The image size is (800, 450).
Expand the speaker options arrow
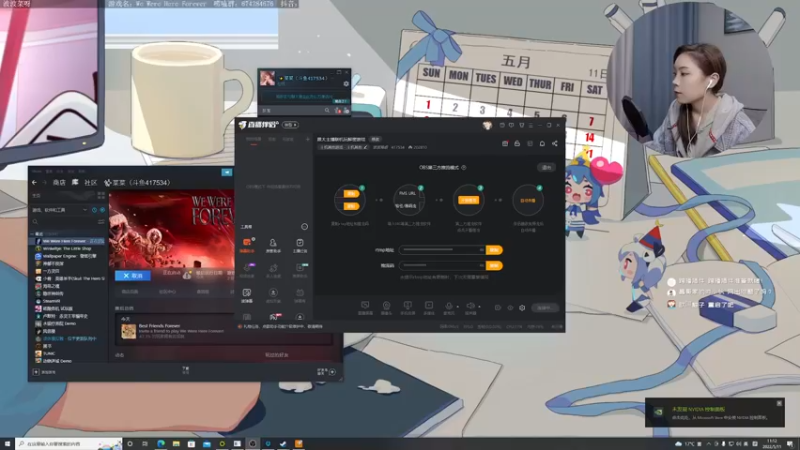pos(480,307)
